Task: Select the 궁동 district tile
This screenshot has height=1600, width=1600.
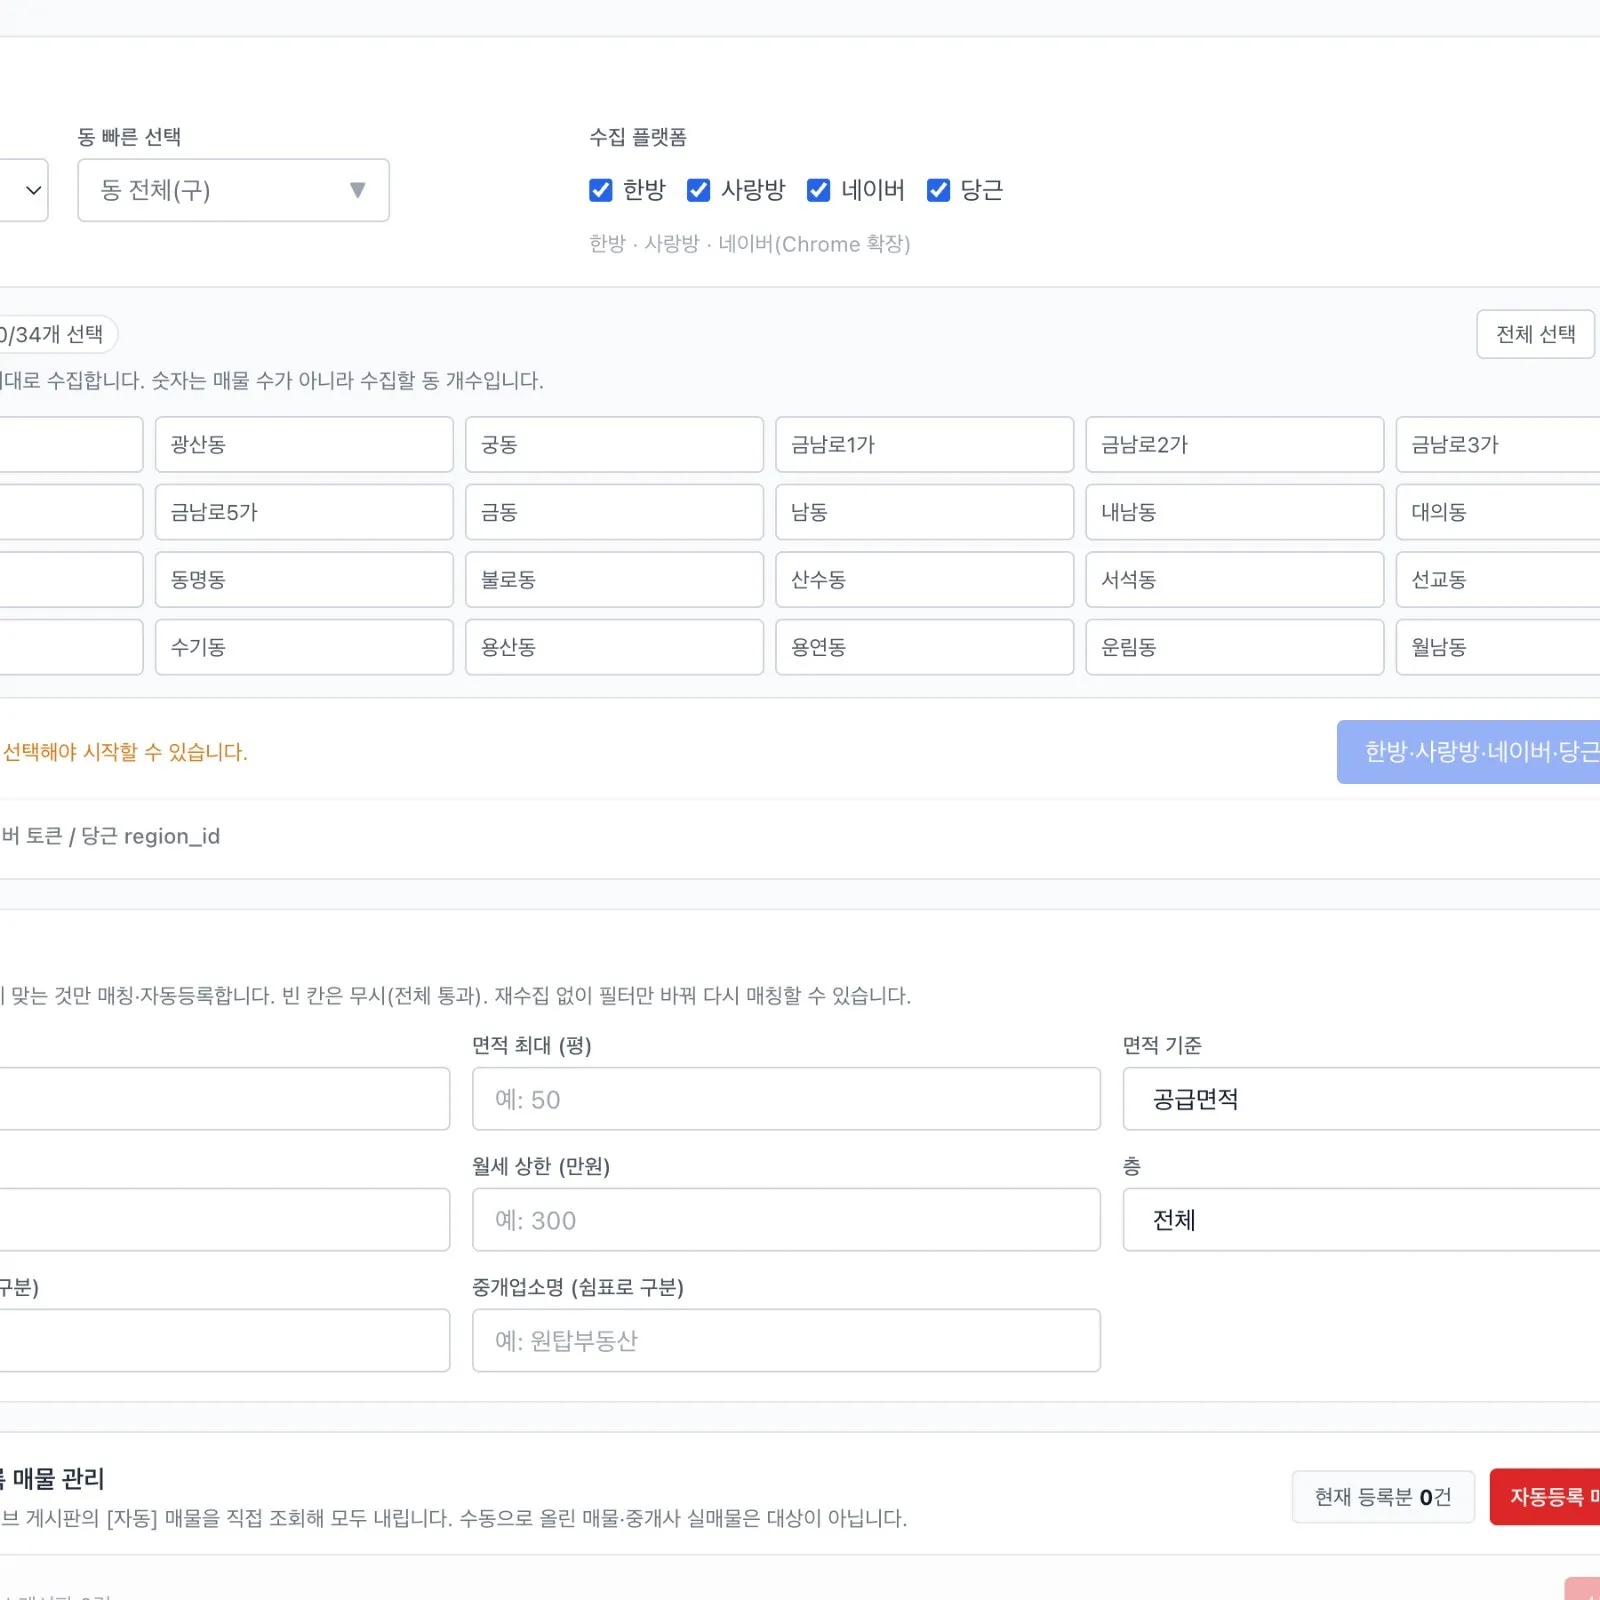Action: (x=614, y=445)
